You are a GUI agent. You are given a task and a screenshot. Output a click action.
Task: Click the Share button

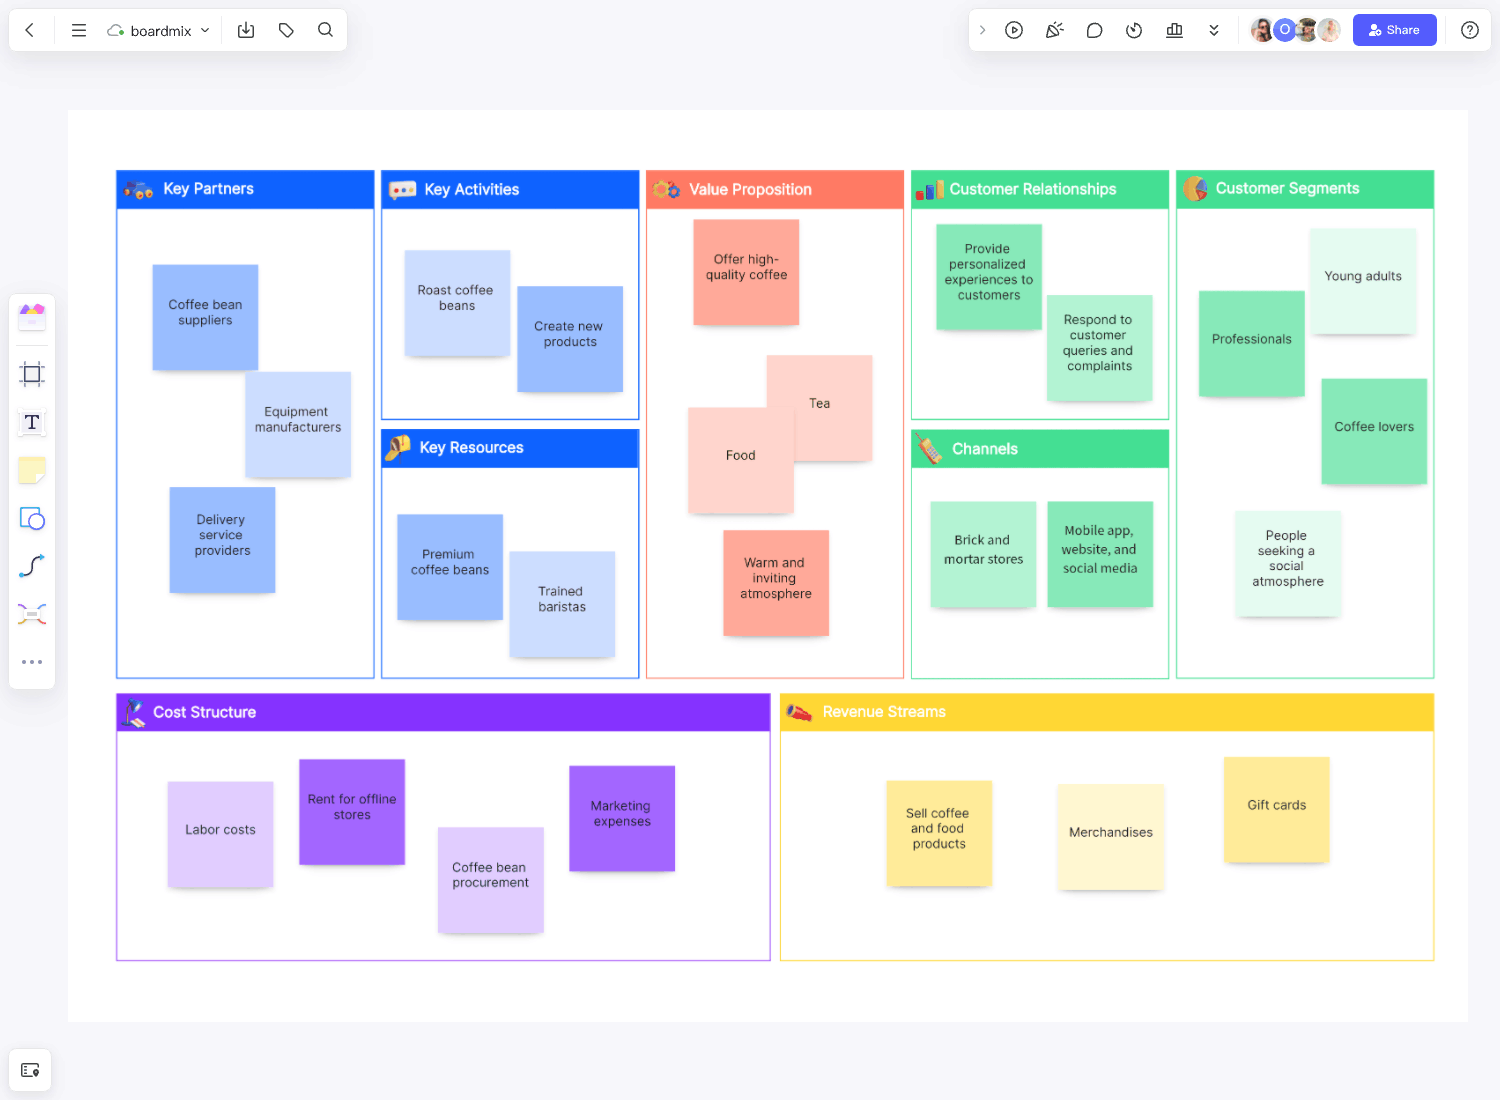1394,30
